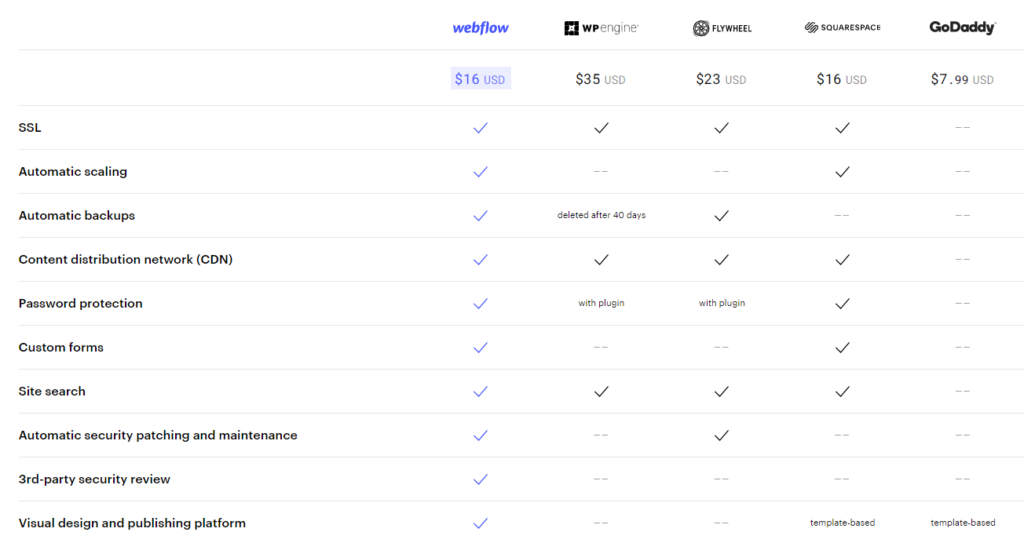The height and width of the screenshot is (543, 1024).
Task: Click the $35 USD WP Engine price
Action: (601, 79)
